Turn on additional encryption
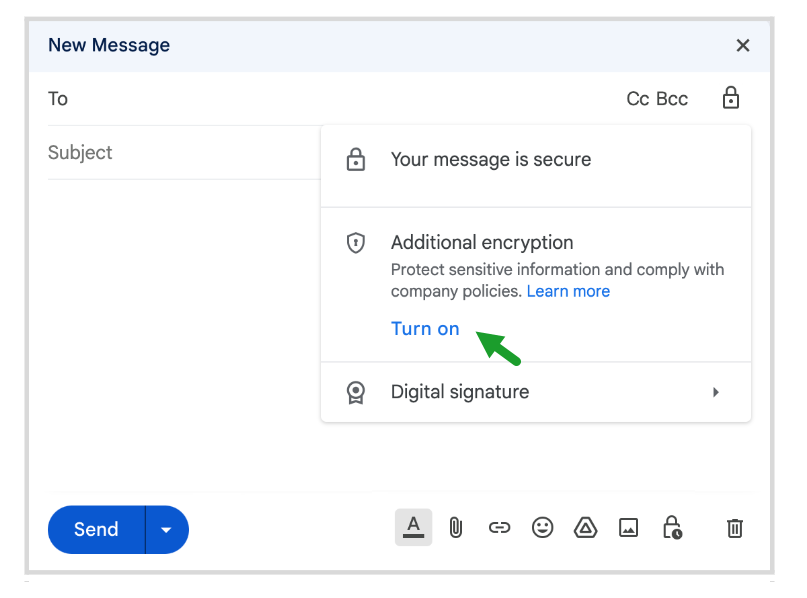 425,328
